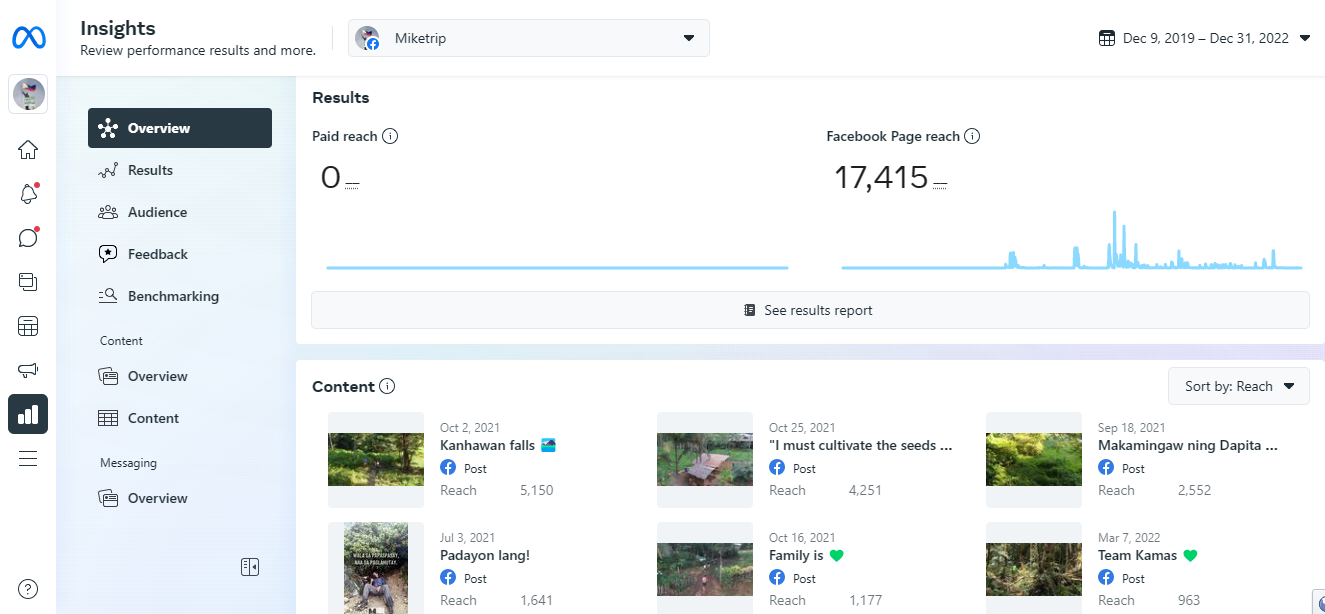Screen dimensions: 1325x614
Task: Collapse the Insights side navigation panel
Action: point(250,567)
